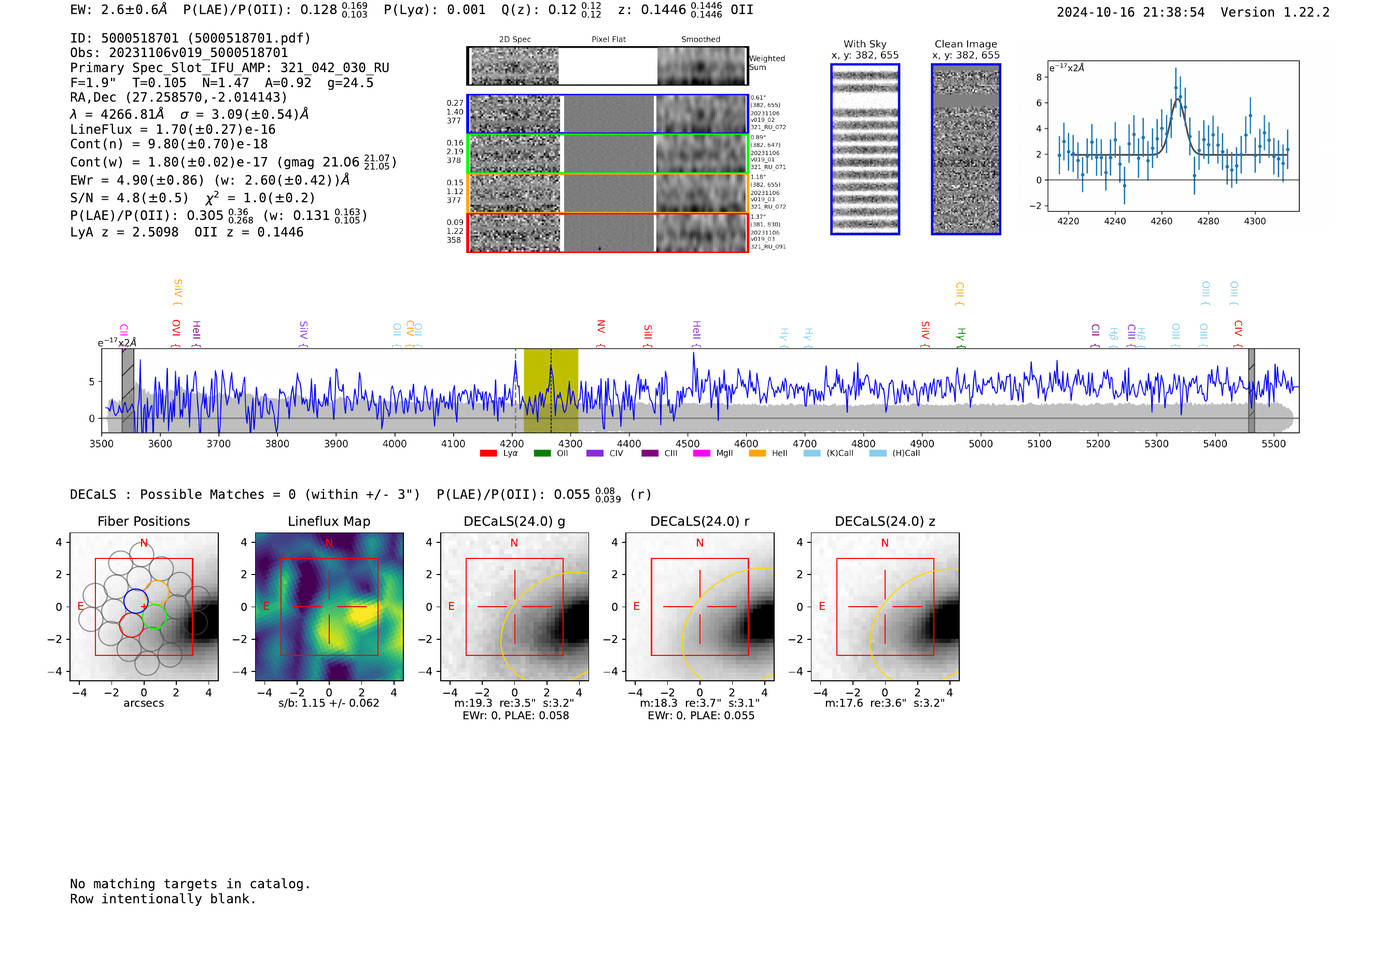The height and width of the screenshot is (953, 1400).
Task: Click the orange HeII legend swatch
Action: (757, 453)
